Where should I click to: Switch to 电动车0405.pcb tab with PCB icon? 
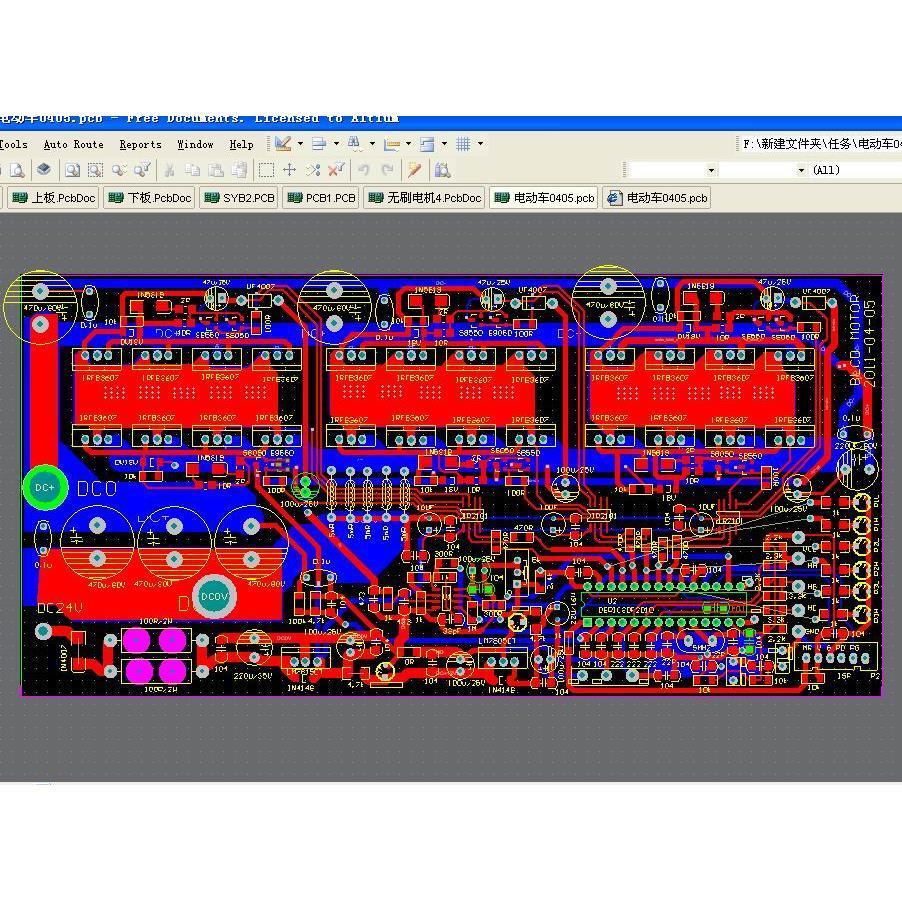pos(544,198)
